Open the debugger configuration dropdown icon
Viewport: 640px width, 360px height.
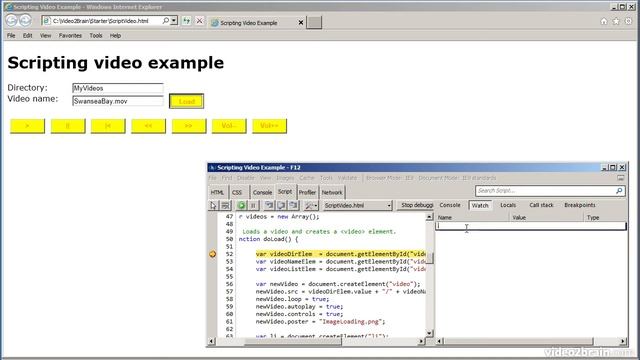click(311, 205)
